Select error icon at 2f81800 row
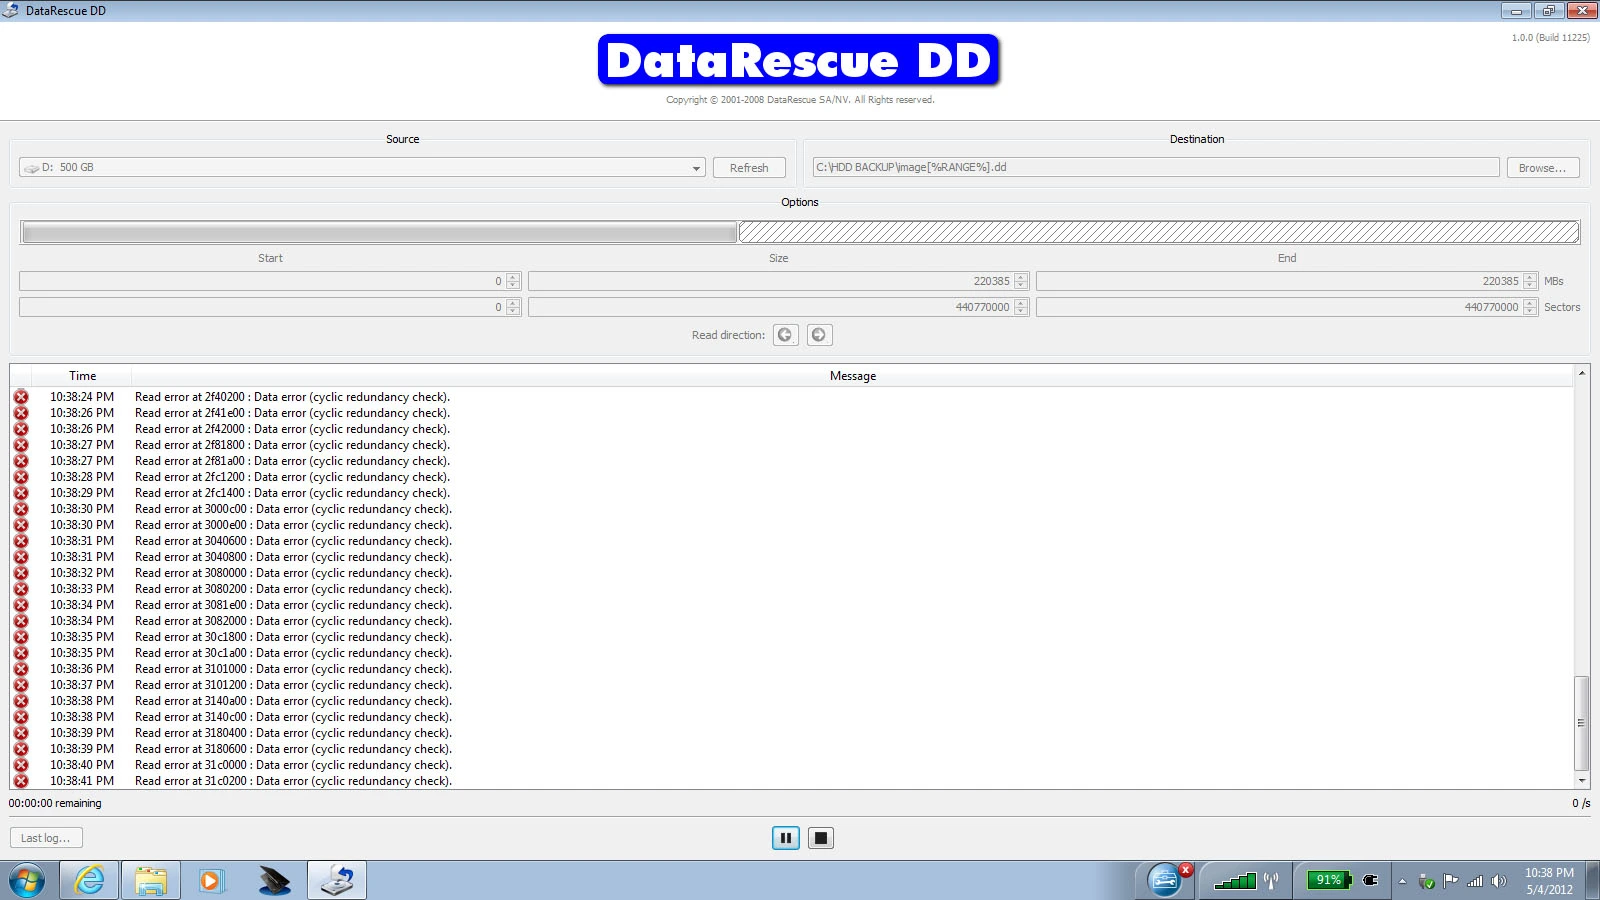This screenshot has height=900, width=1600. coord(21,445)
